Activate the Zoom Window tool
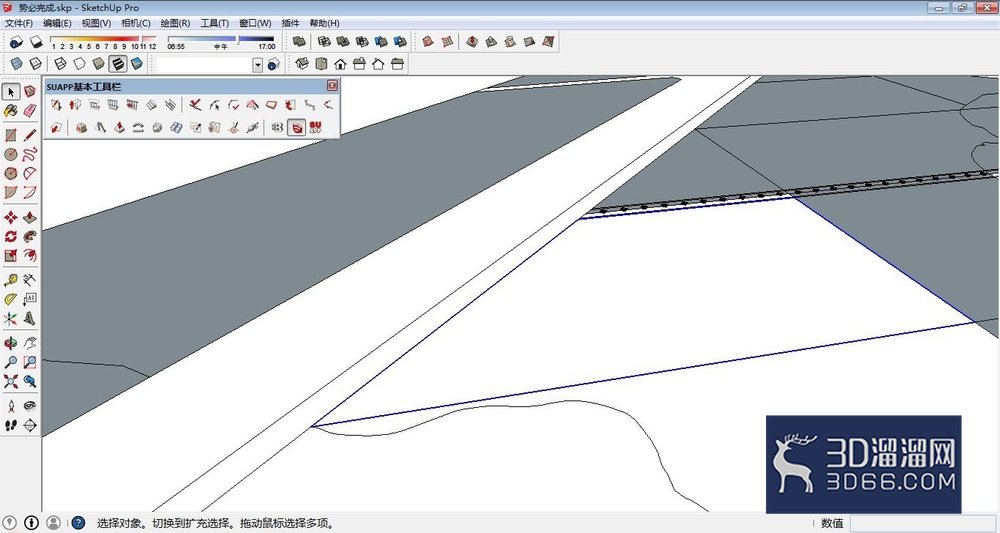Viewport: 1000px width, 533px height. coord(30,362)
